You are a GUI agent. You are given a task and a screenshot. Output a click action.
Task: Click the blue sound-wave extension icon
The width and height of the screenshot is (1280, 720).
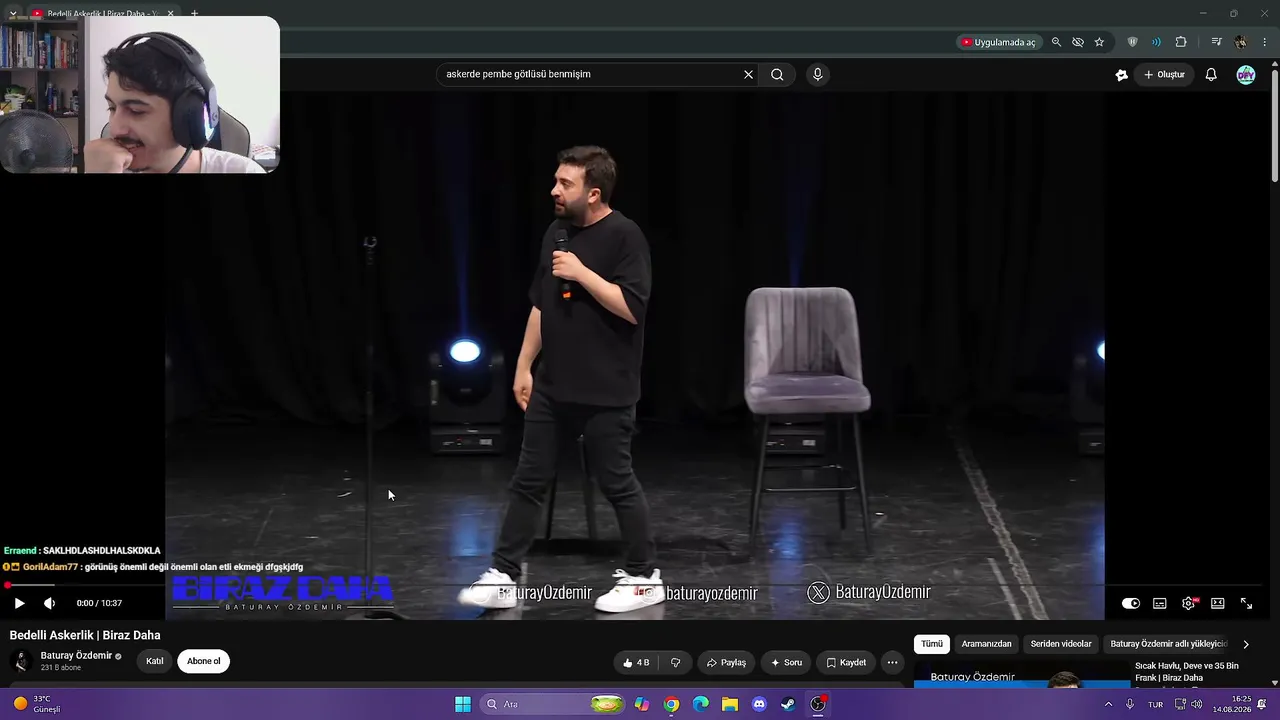(1156, 42)
